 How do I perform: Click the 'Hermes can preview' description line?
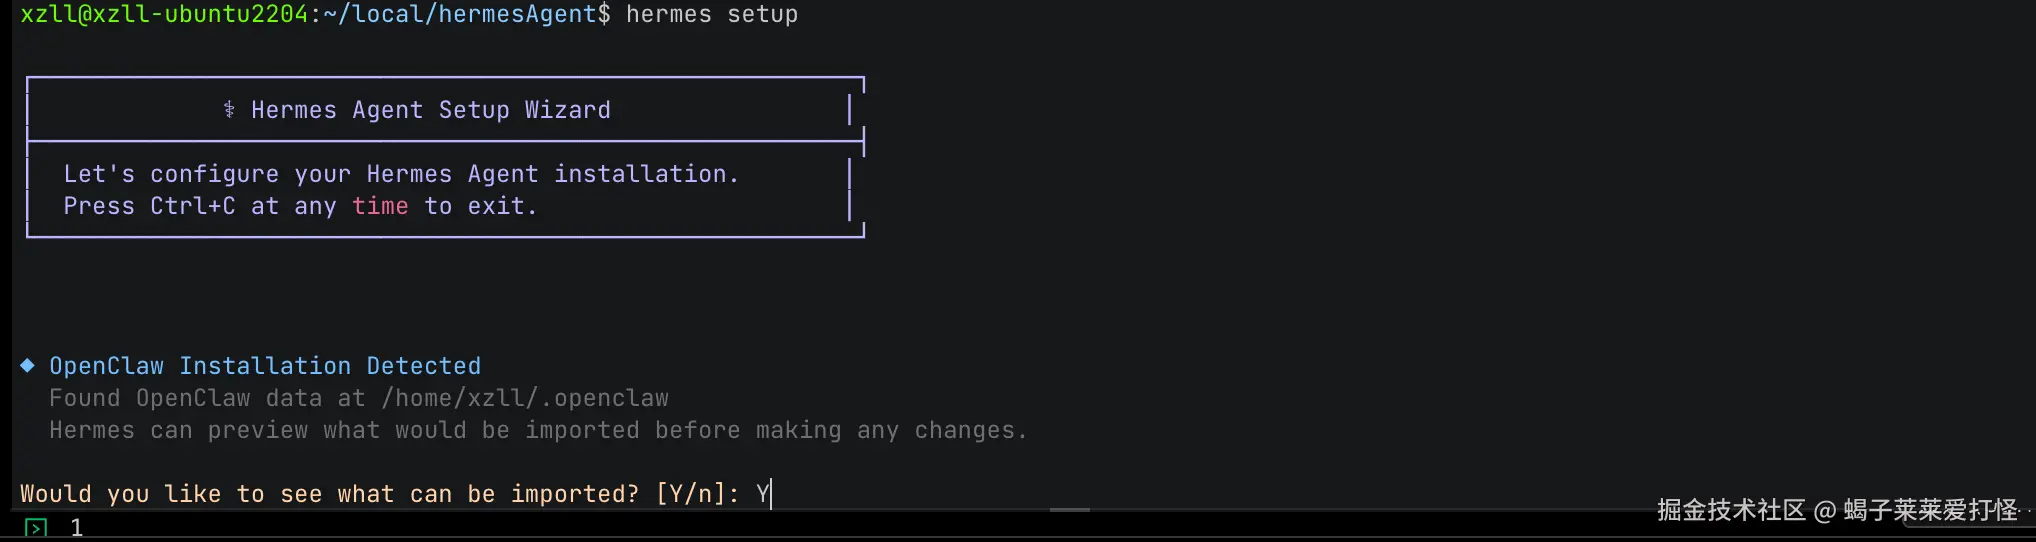(538, 430)
